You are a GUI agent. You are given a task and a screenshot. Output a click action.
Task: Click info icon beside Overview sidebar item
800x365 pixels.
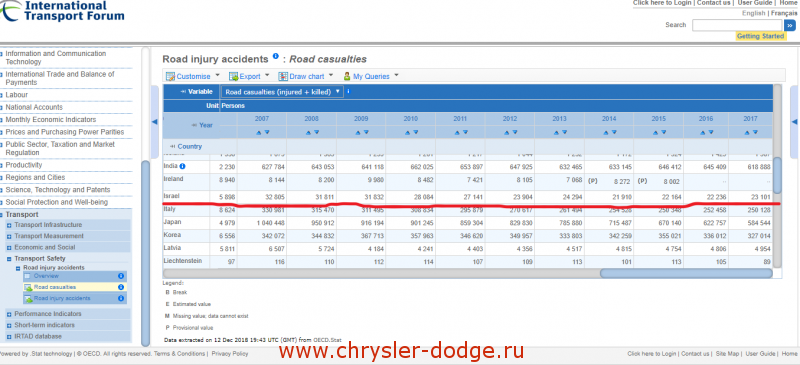[x=121, y=276]
